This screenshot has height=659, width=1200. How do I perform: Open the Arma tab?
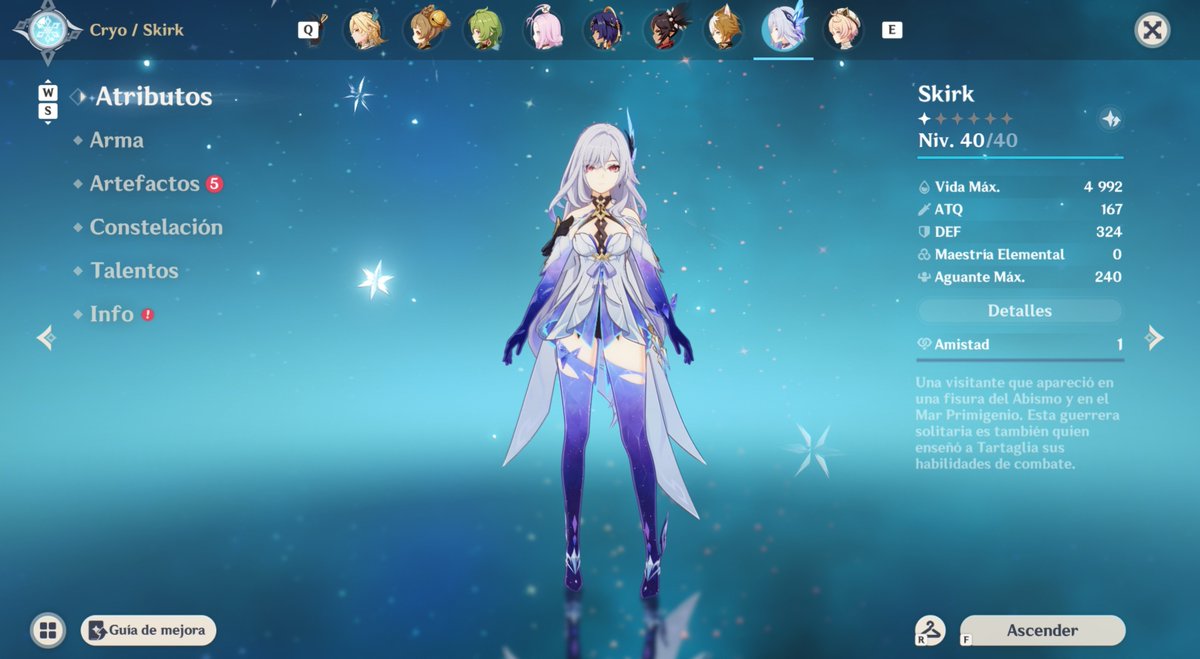coord(116,140)
